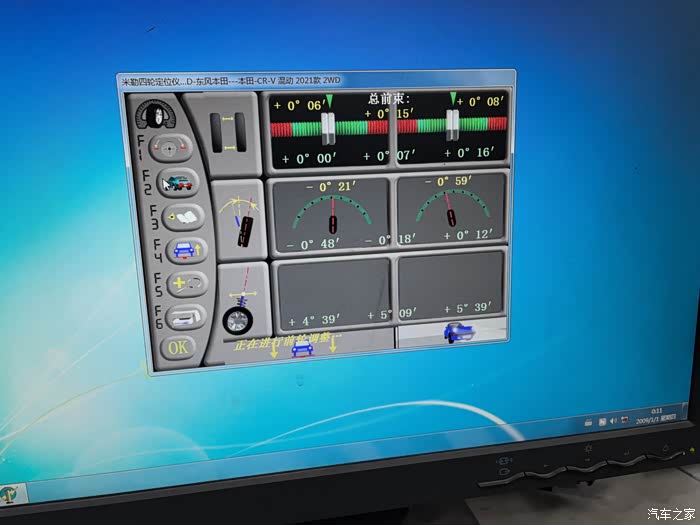Click the left camber arc gauge

coord(331,214)
